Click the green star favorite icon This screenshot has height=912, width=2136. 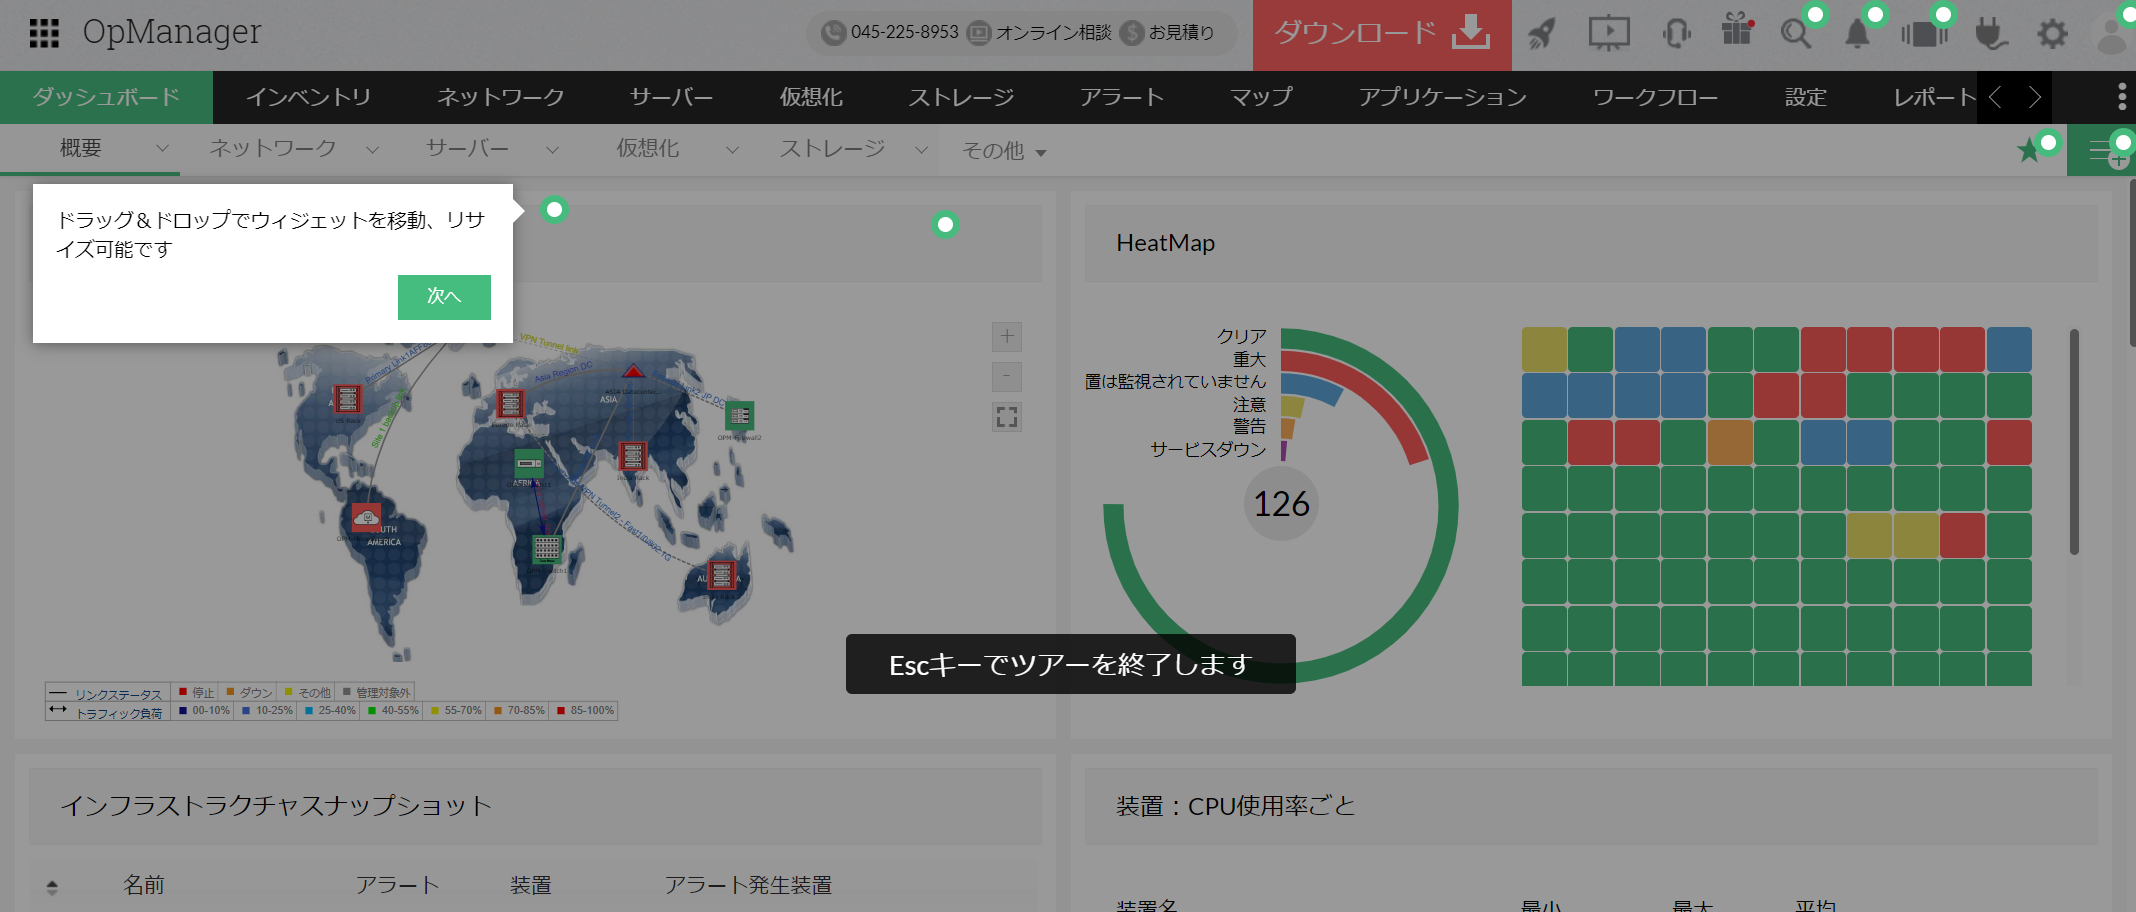(x=2029, y=151)
